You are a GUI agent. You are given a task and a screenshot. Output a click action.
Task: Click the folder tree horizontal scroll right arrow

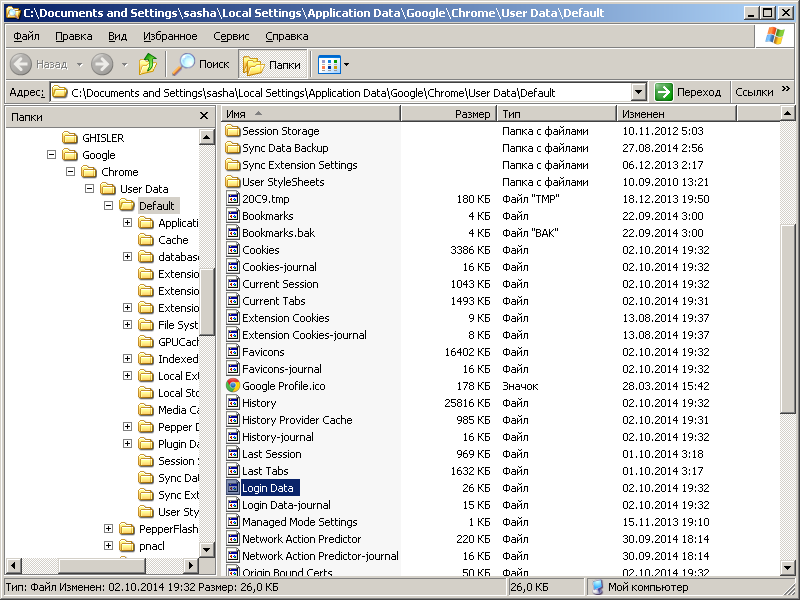click(x=191, y=565)
